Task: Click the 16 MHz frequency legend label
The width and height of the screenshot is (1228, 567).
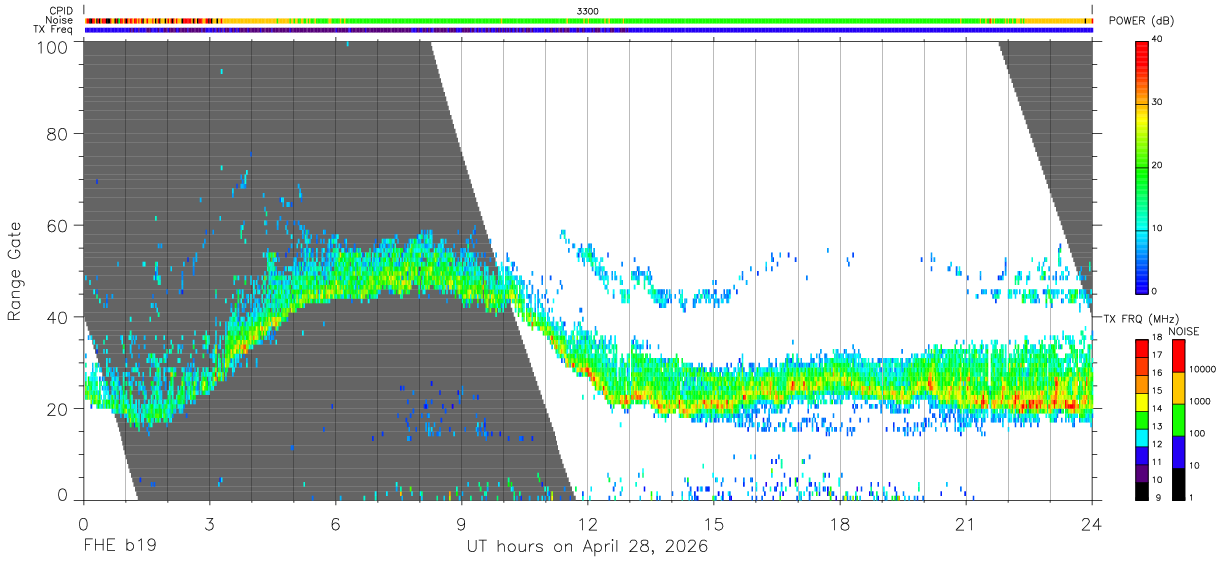Action: point(1159,372)
